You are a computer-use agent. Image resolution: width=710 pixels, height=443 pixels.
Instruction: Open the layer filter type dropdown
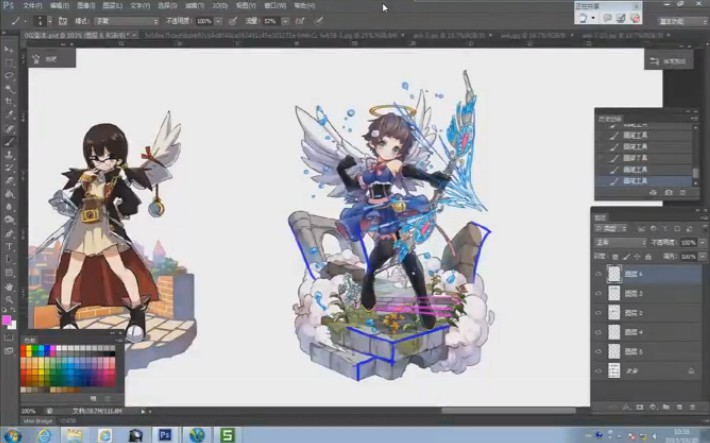[x=611, y=229]
